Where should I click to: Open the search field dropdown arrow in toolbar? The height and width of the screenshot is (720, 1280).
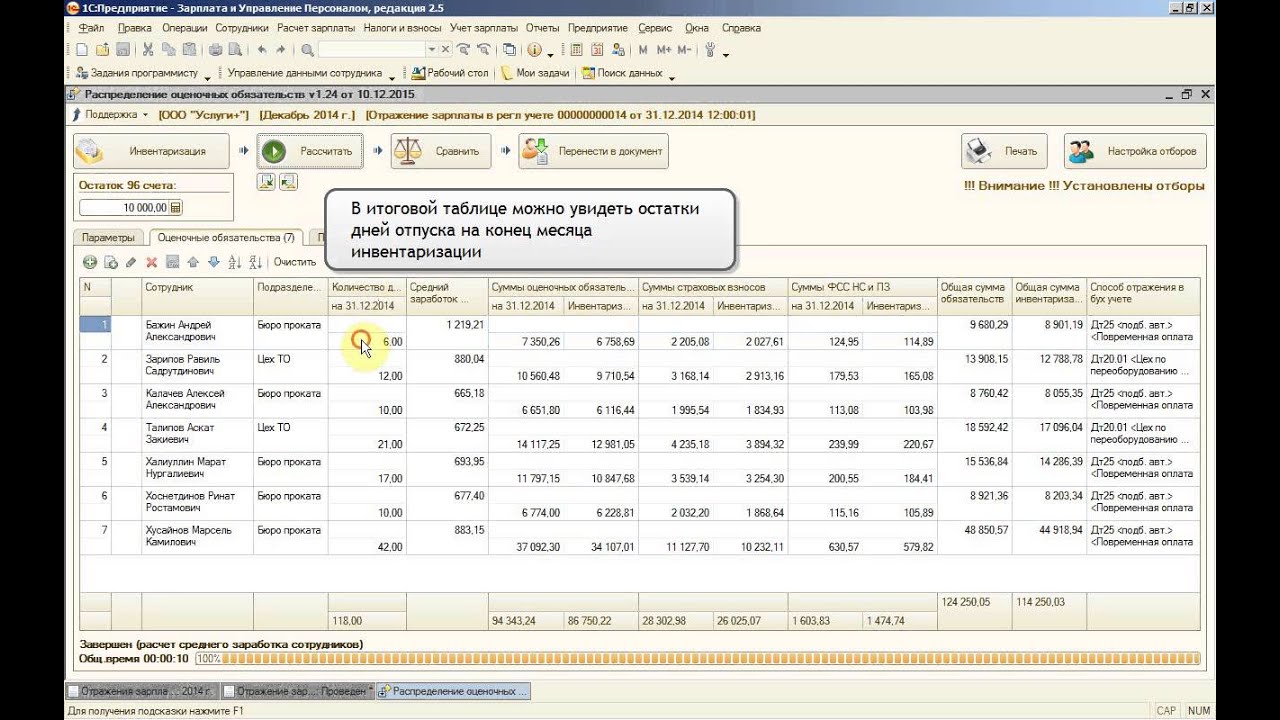tap(432, 50)
